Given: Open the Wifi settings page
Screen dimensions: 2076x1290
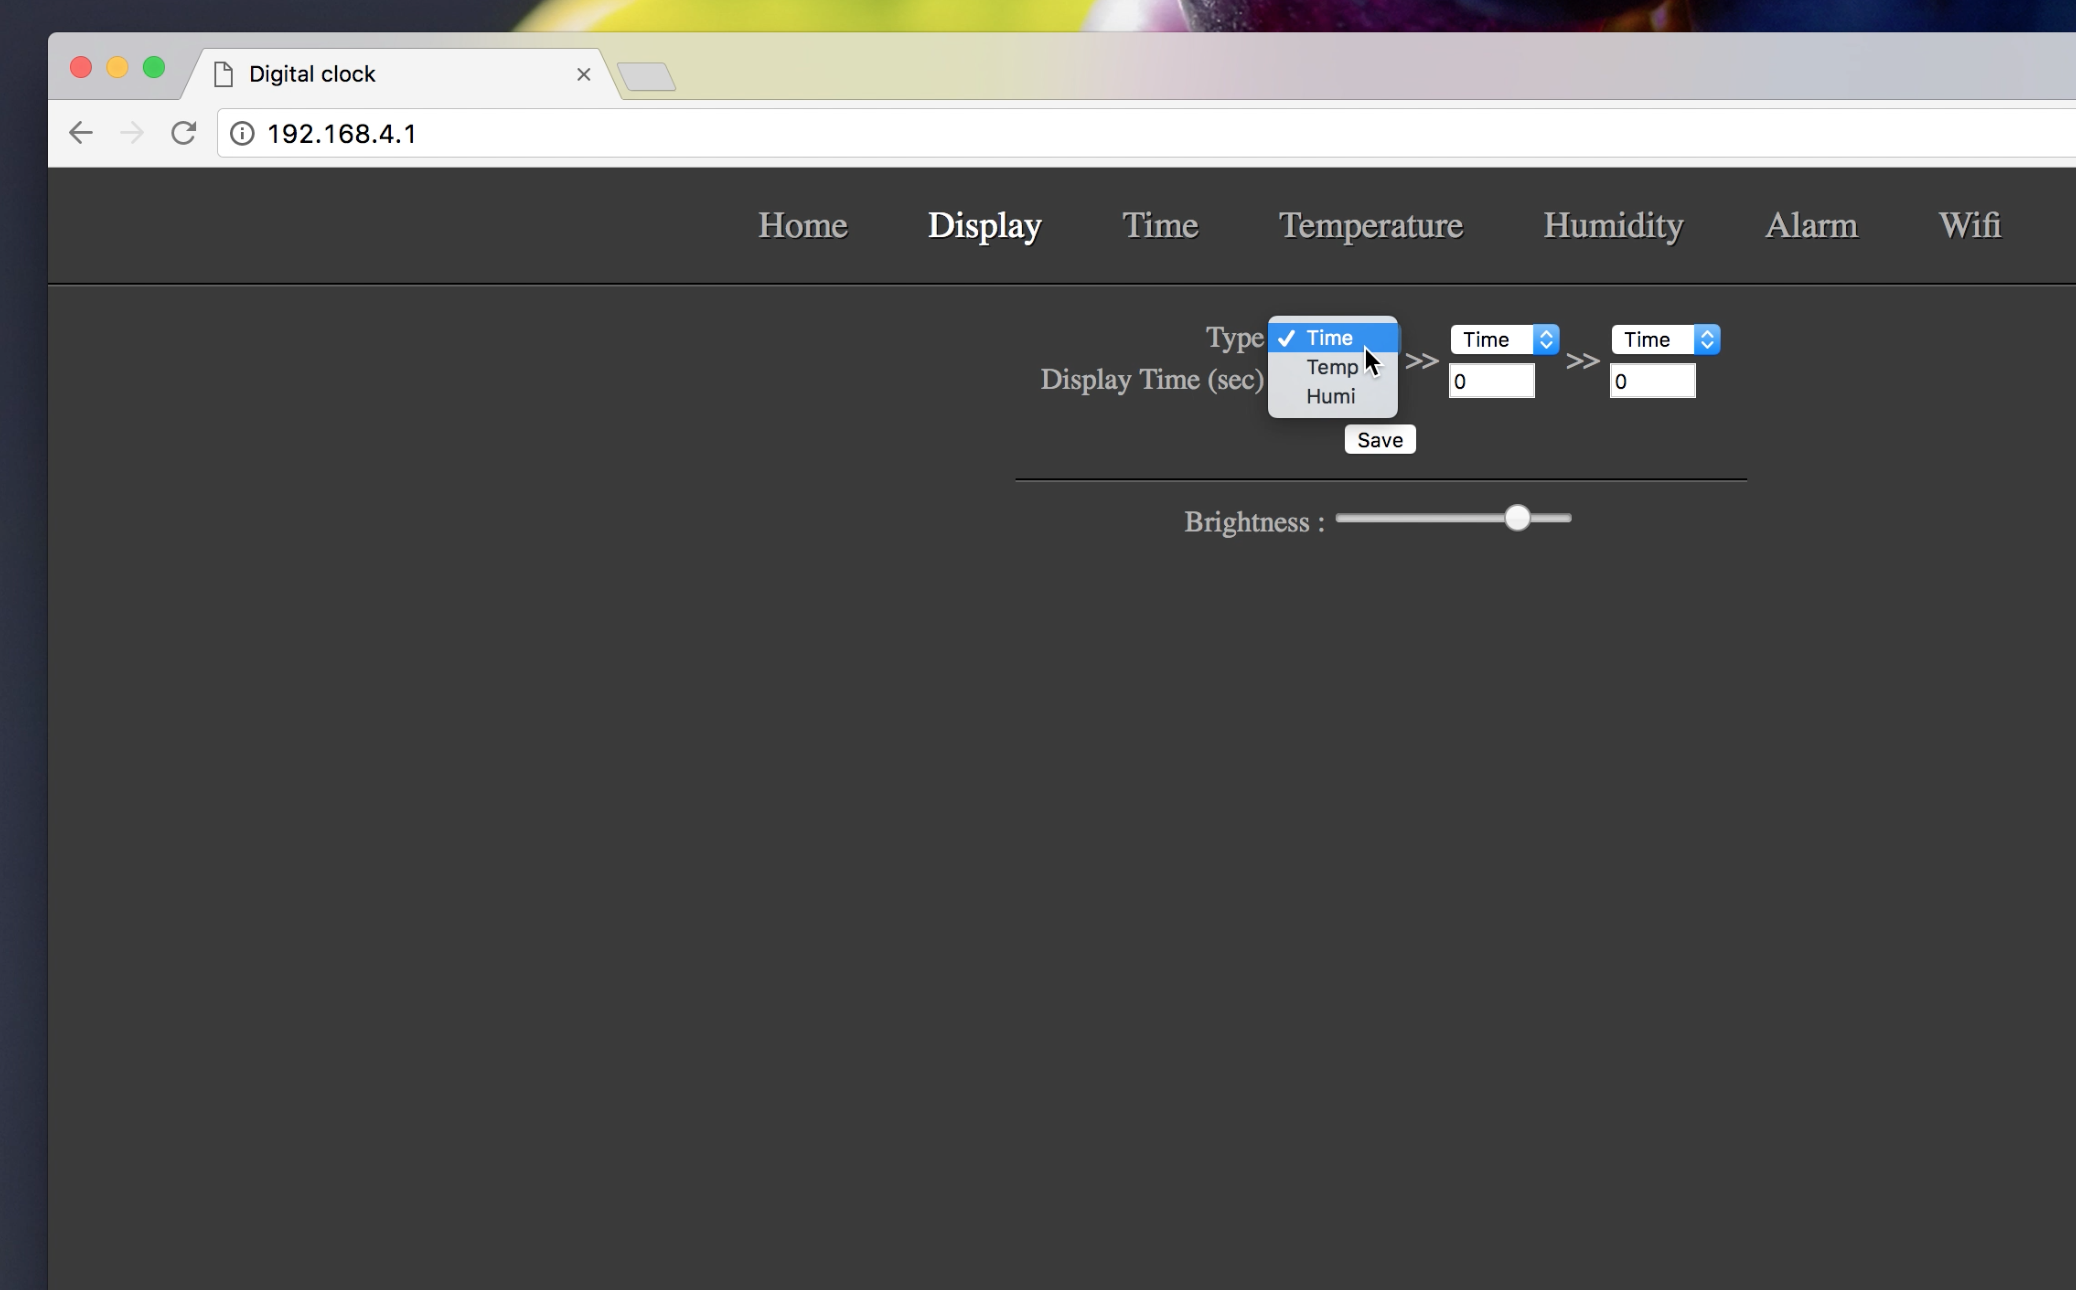Looking at the screenshot, I should (x=1969, y=226).
